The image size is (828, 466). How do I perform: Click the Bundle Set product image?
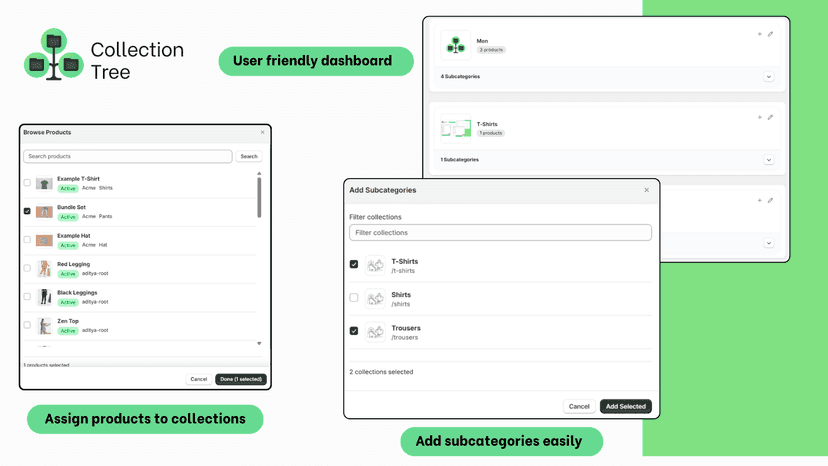[x=44, y=212]
